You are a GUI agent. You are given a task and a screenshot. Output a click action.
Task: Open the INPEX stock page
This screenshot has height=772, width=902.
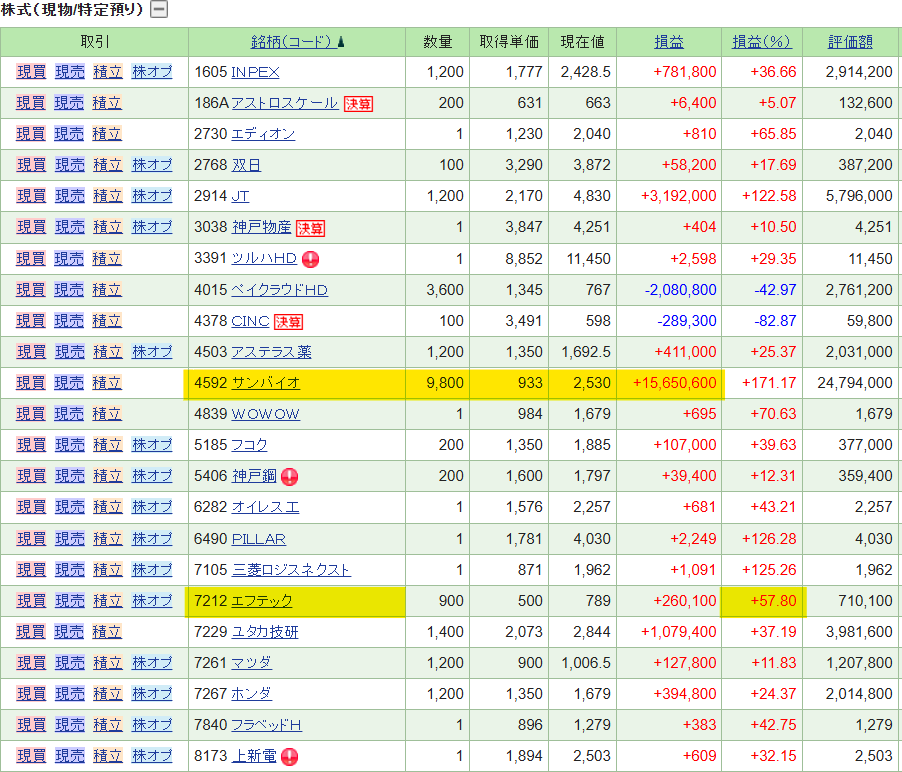255,72
